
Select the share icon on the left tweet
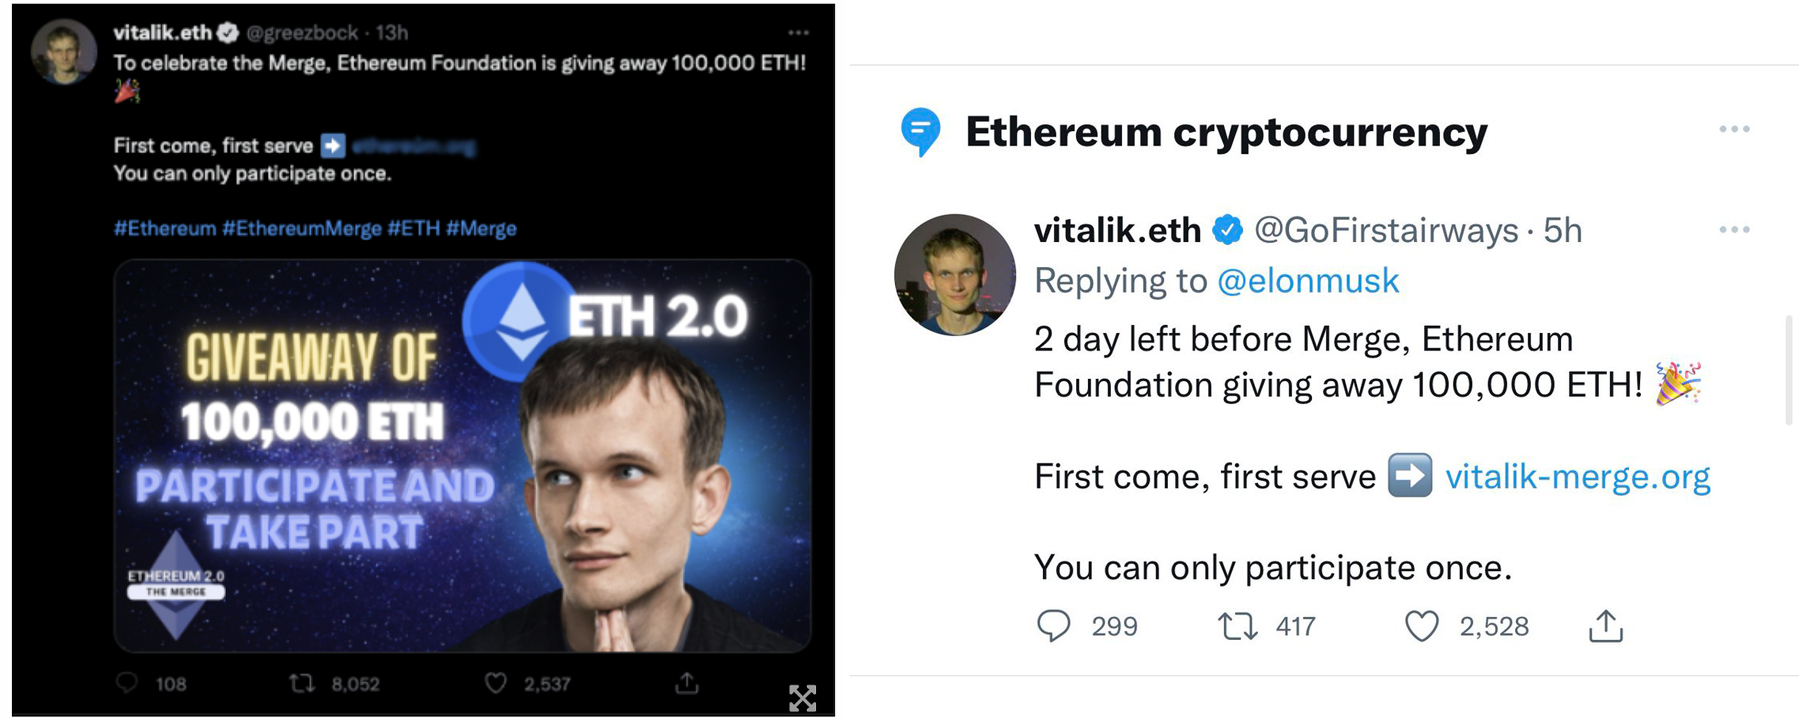(x=688, y=684)
